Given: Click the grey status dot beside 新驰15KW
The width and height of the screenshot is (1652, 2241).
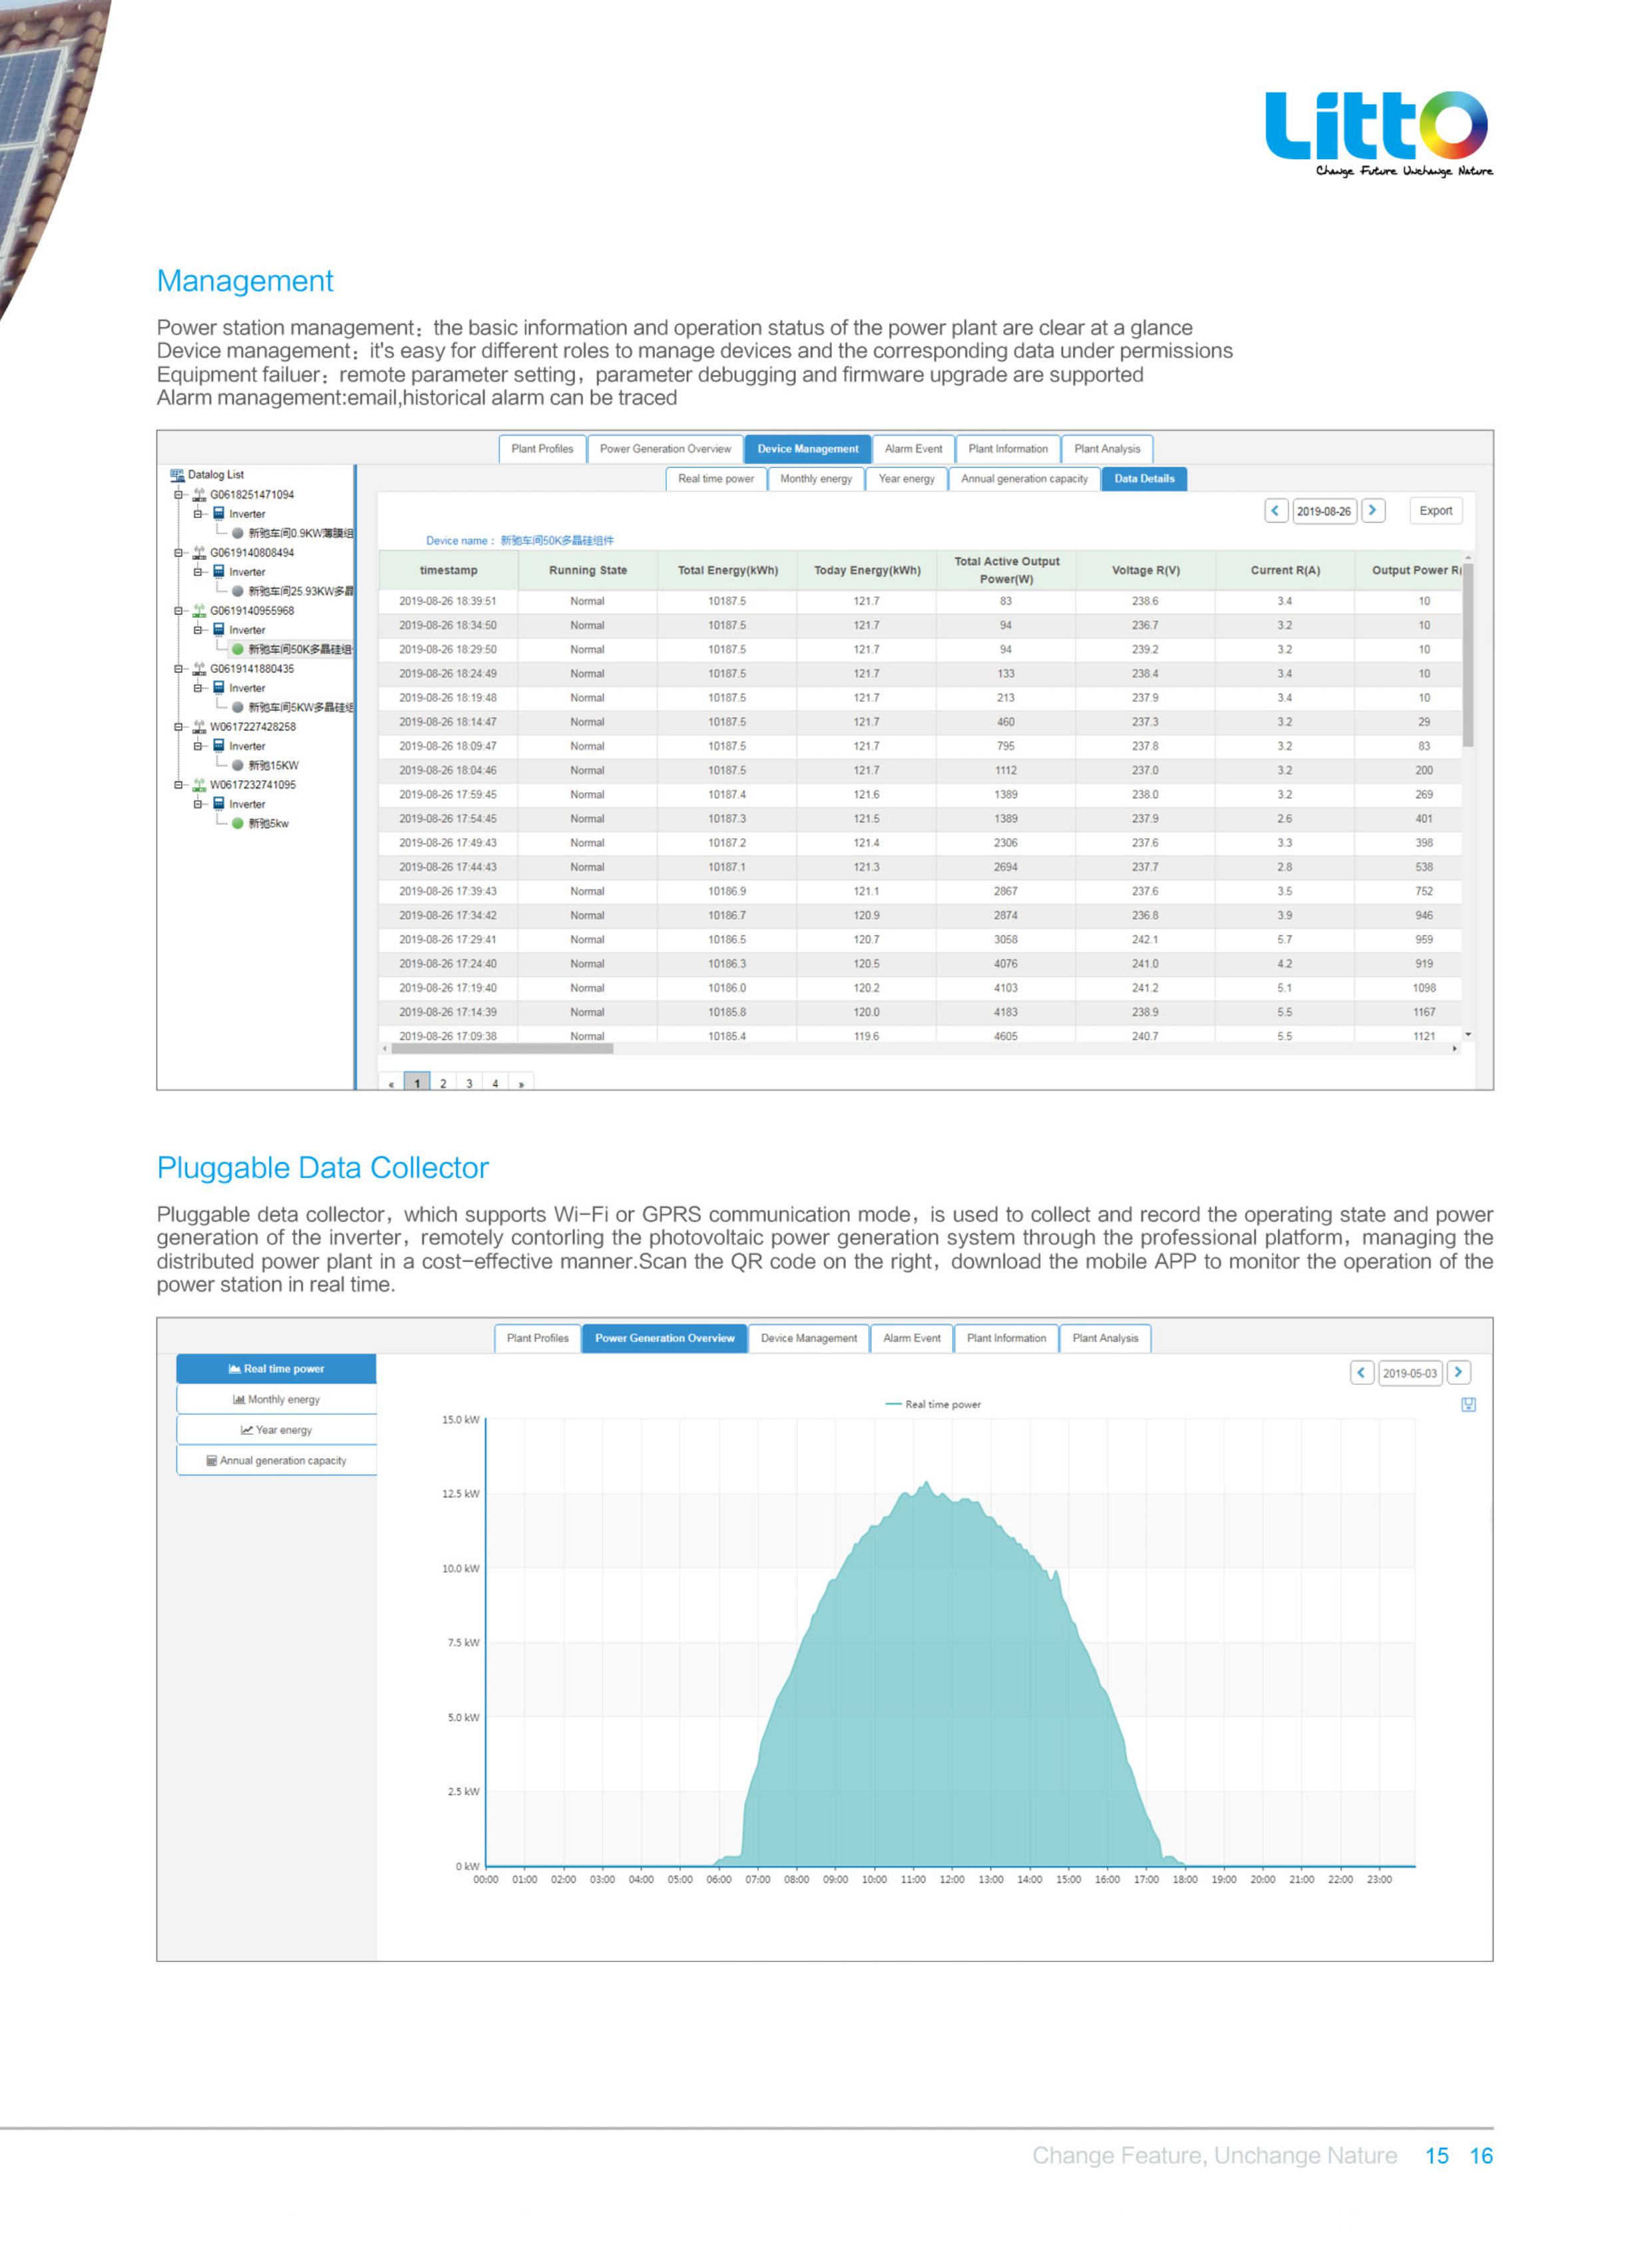Looking at the screenshot, I should (x=238, y=765).
